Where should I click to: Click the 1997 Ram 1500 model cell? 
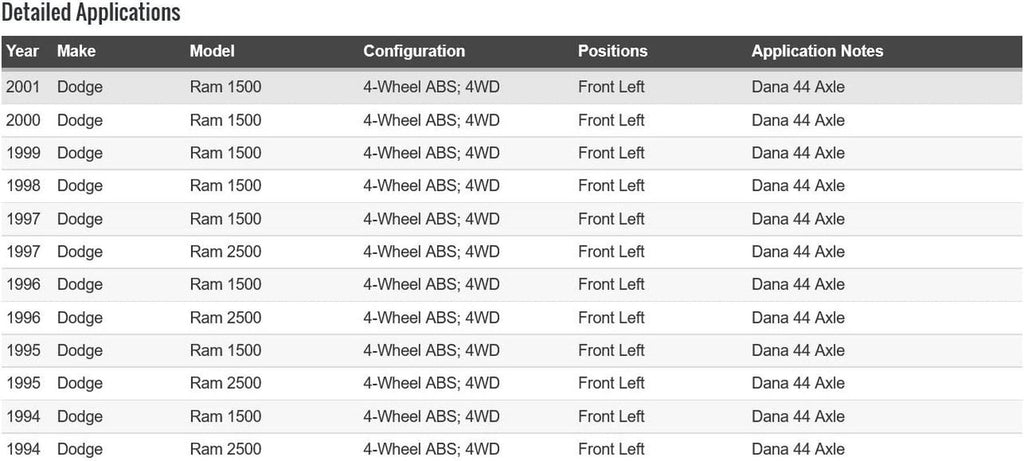[x=225, y=219]
